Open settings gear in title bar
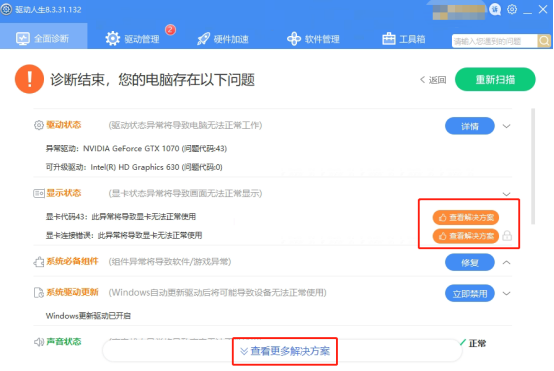The image size is (554, 371). pos(512,9)
